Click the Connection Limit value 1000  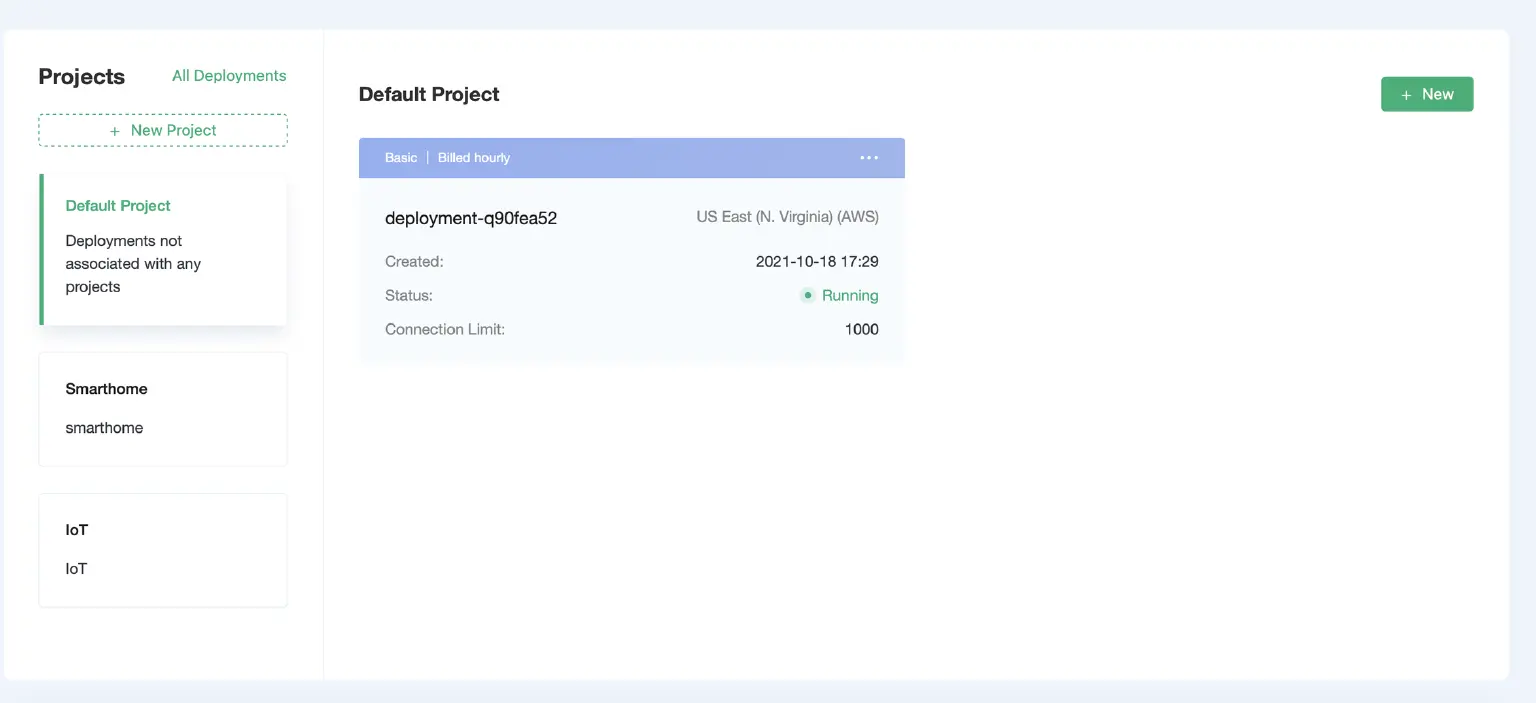point(861,329)
